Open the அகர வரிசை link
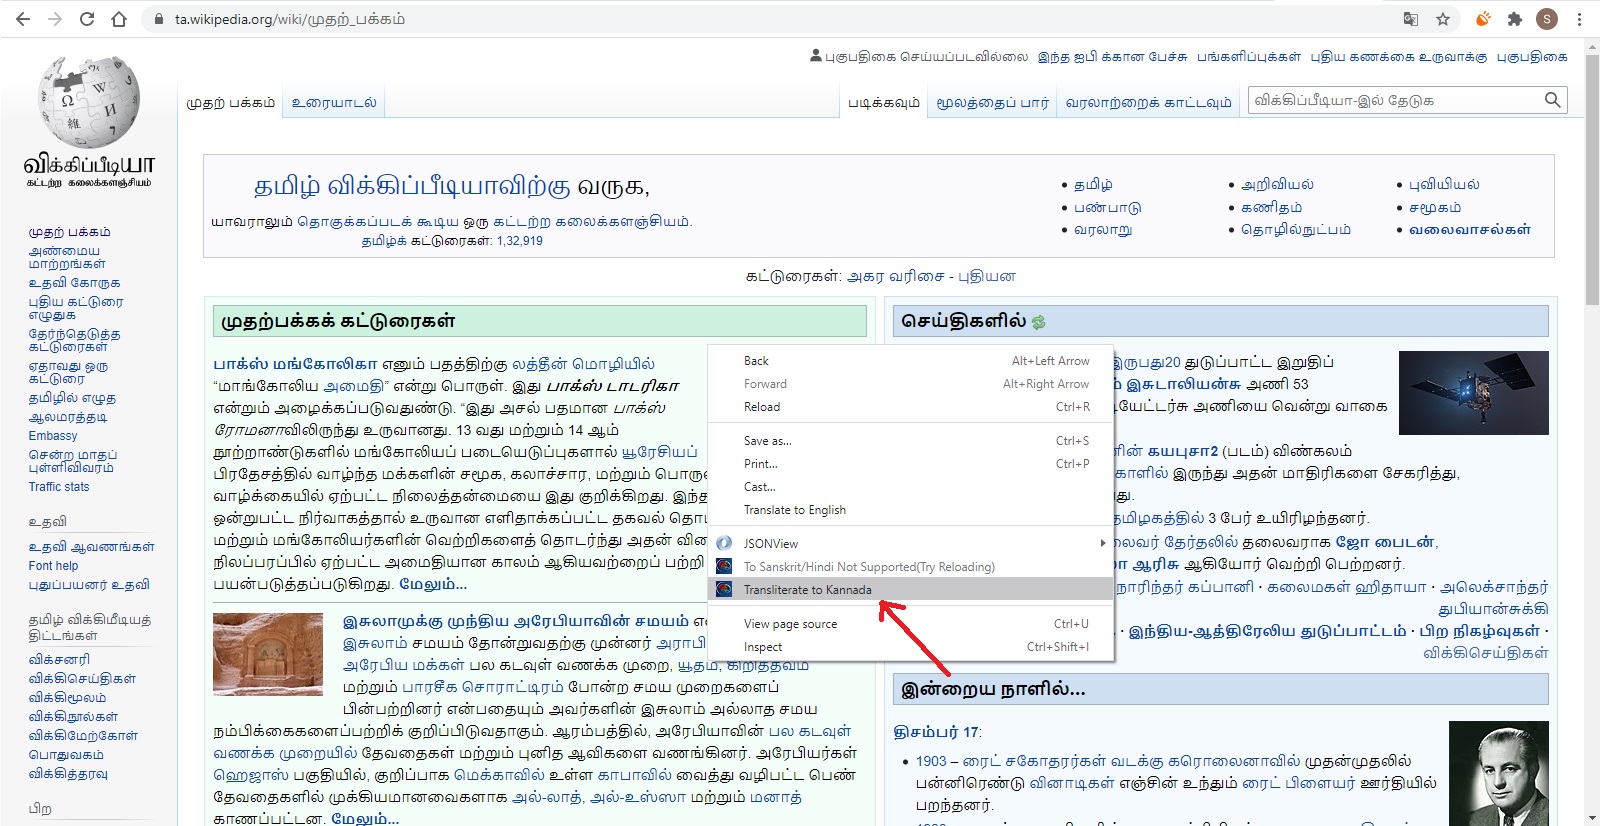Viewport: 1600px width, 826px height. click(895, 277)
